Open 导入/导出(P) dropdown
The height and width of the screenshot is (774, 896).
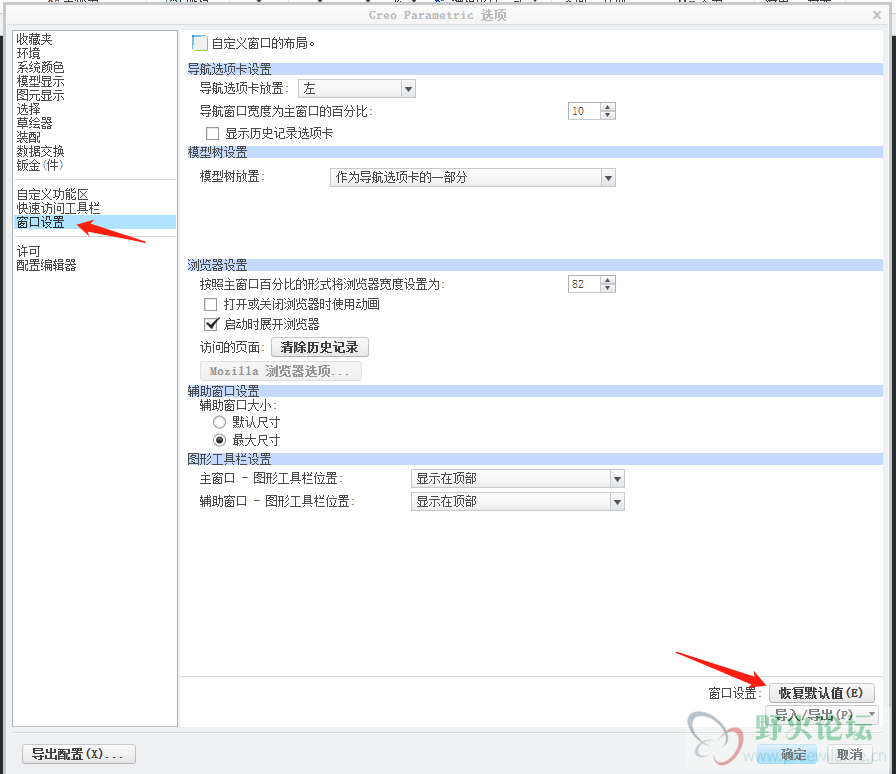point(821,715)
